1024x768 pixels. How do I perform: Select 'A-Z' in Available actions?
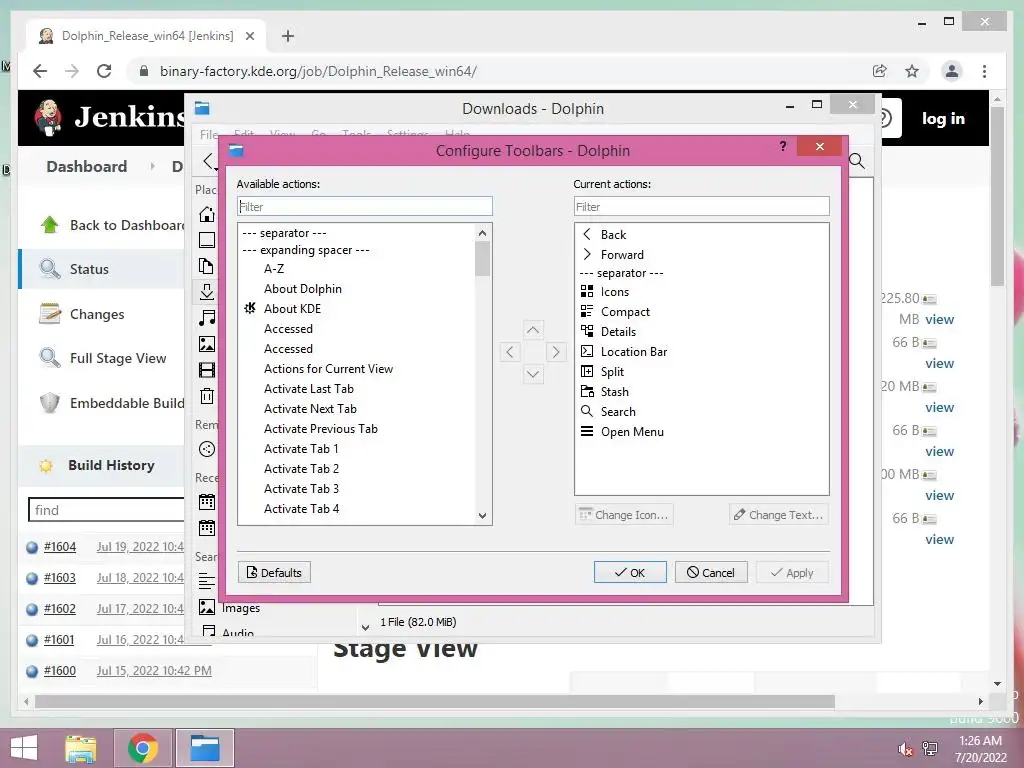274,268
